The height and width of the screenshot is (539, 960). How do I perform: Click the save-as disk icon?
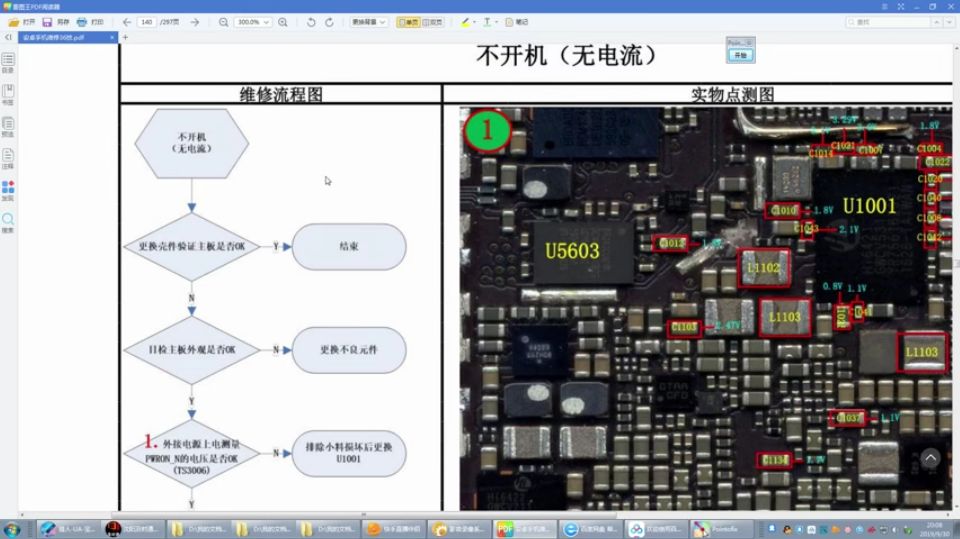pos(47,22)
